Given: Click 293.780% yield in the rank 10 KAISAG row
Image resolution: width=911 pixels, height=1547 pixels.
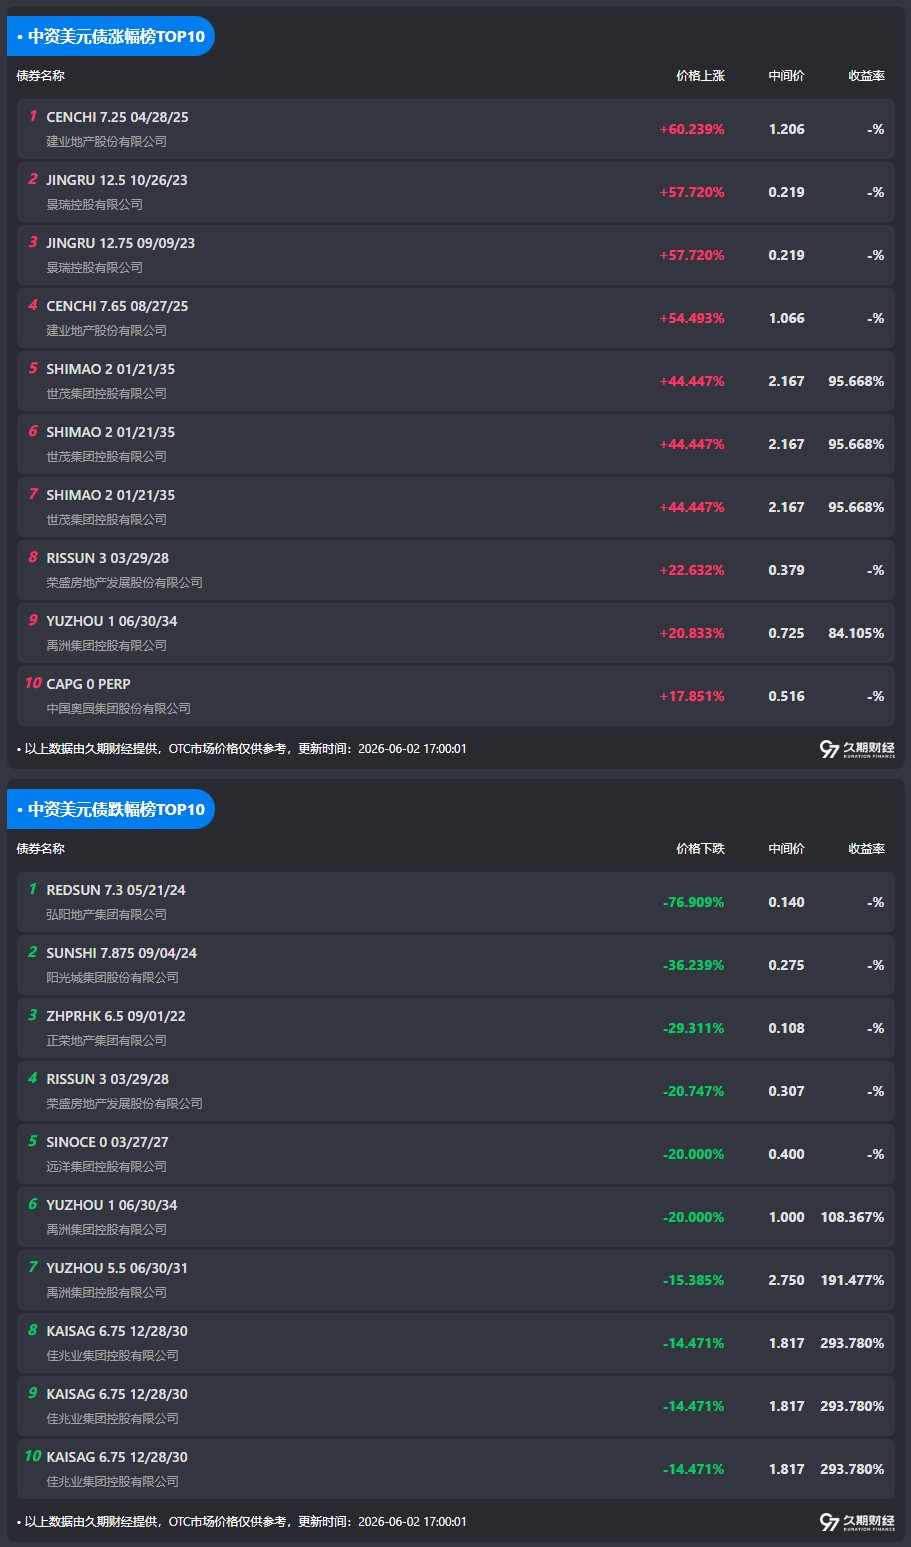Looking at the screenshot, I should (852, 1469).
